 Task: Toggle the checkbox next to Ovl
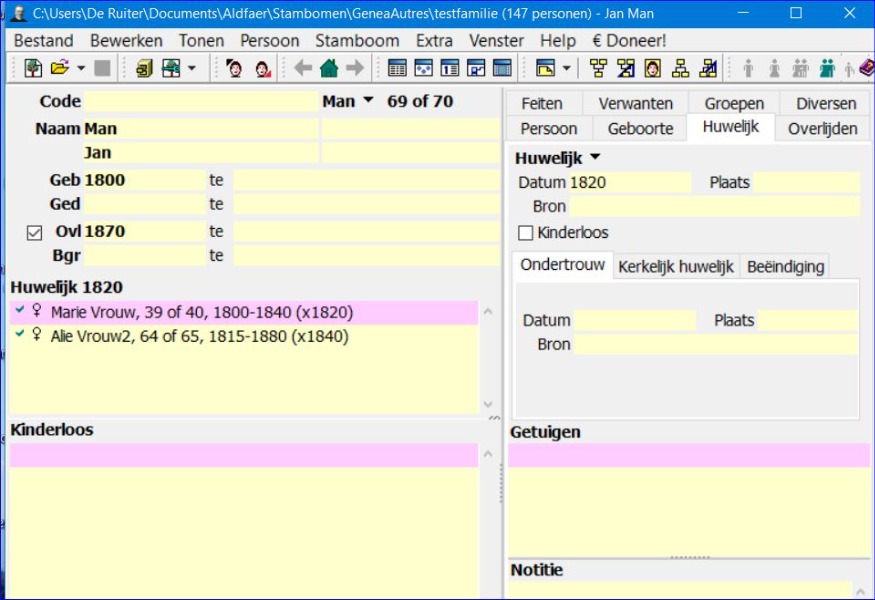click(35, 232)
